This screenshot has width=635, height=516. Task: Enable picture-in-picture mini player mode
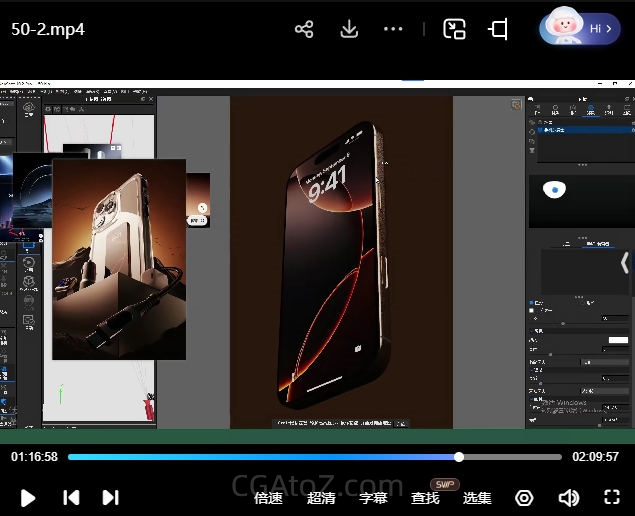454,29
